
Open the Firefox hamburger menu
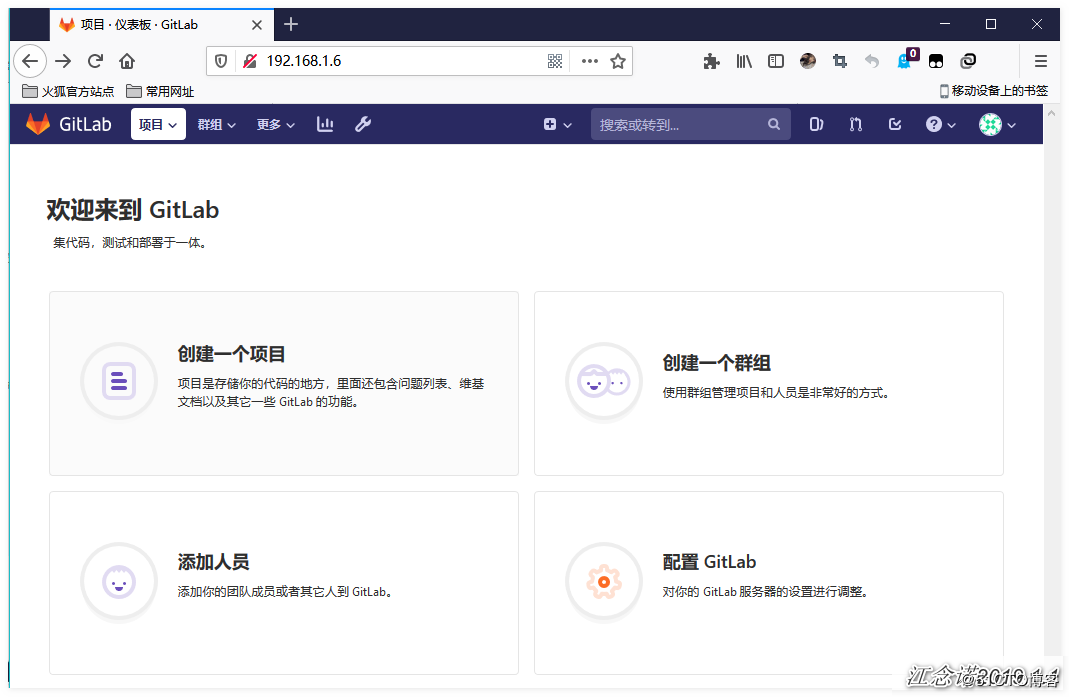tap(1040, 61)
